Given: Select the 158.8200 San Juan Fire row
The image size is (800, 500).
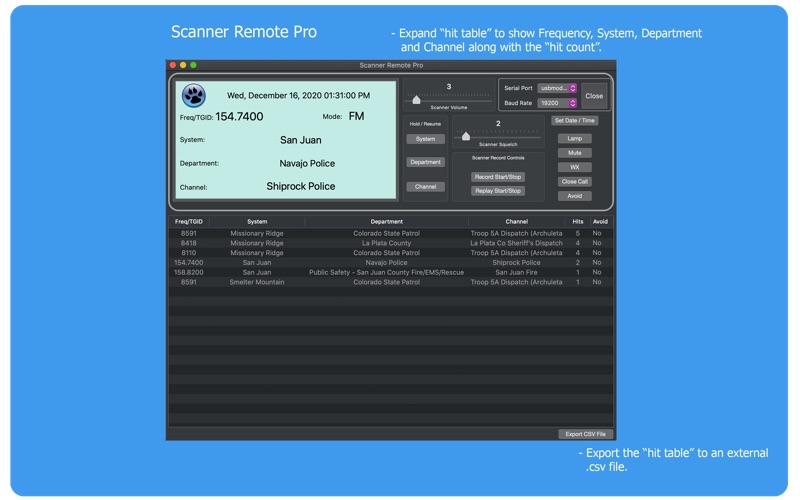Looking at the screenshot, I should [x=391, y=272].
